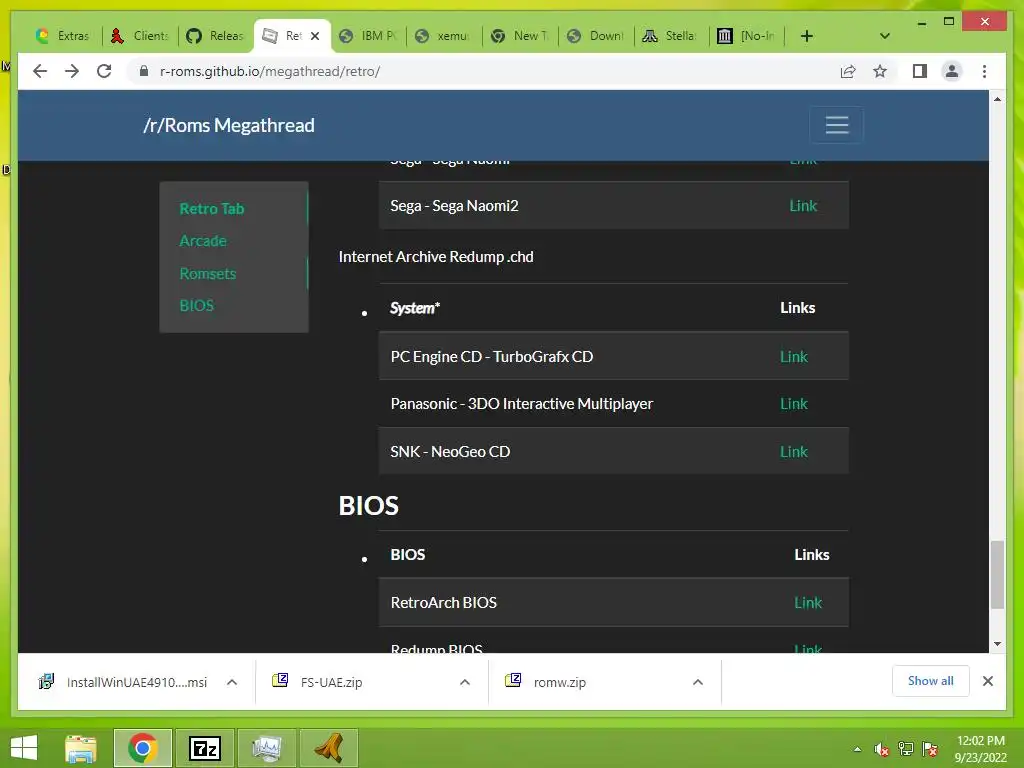Show all downloads
The height and width of the screenshot is (768, 1024).
931,681
